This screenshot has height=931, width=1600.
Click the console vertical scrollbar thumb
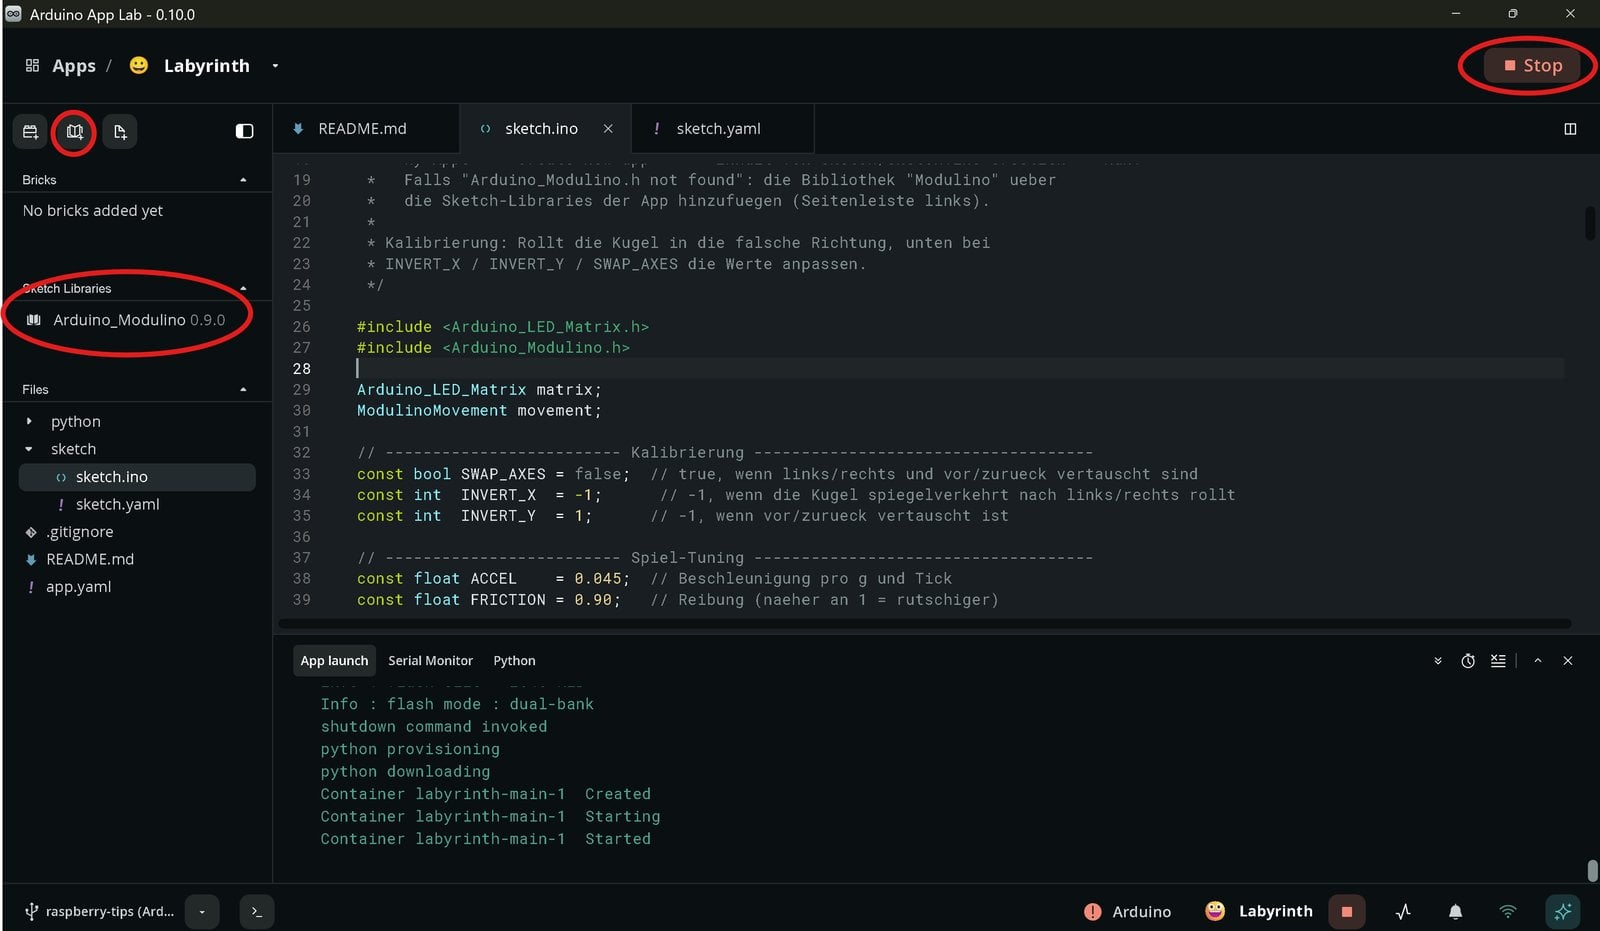(x=1592, y=869)
